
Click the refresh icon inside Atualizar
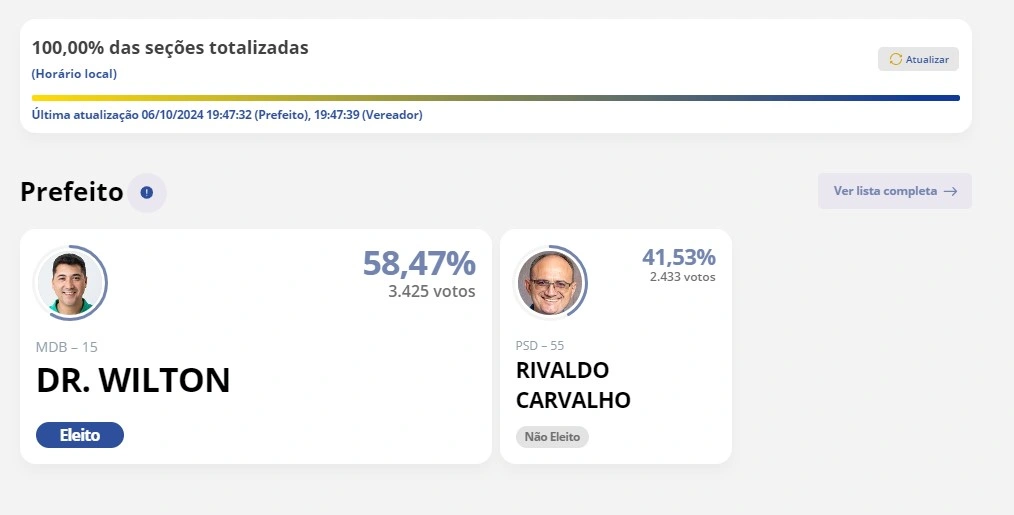(895, 60)
